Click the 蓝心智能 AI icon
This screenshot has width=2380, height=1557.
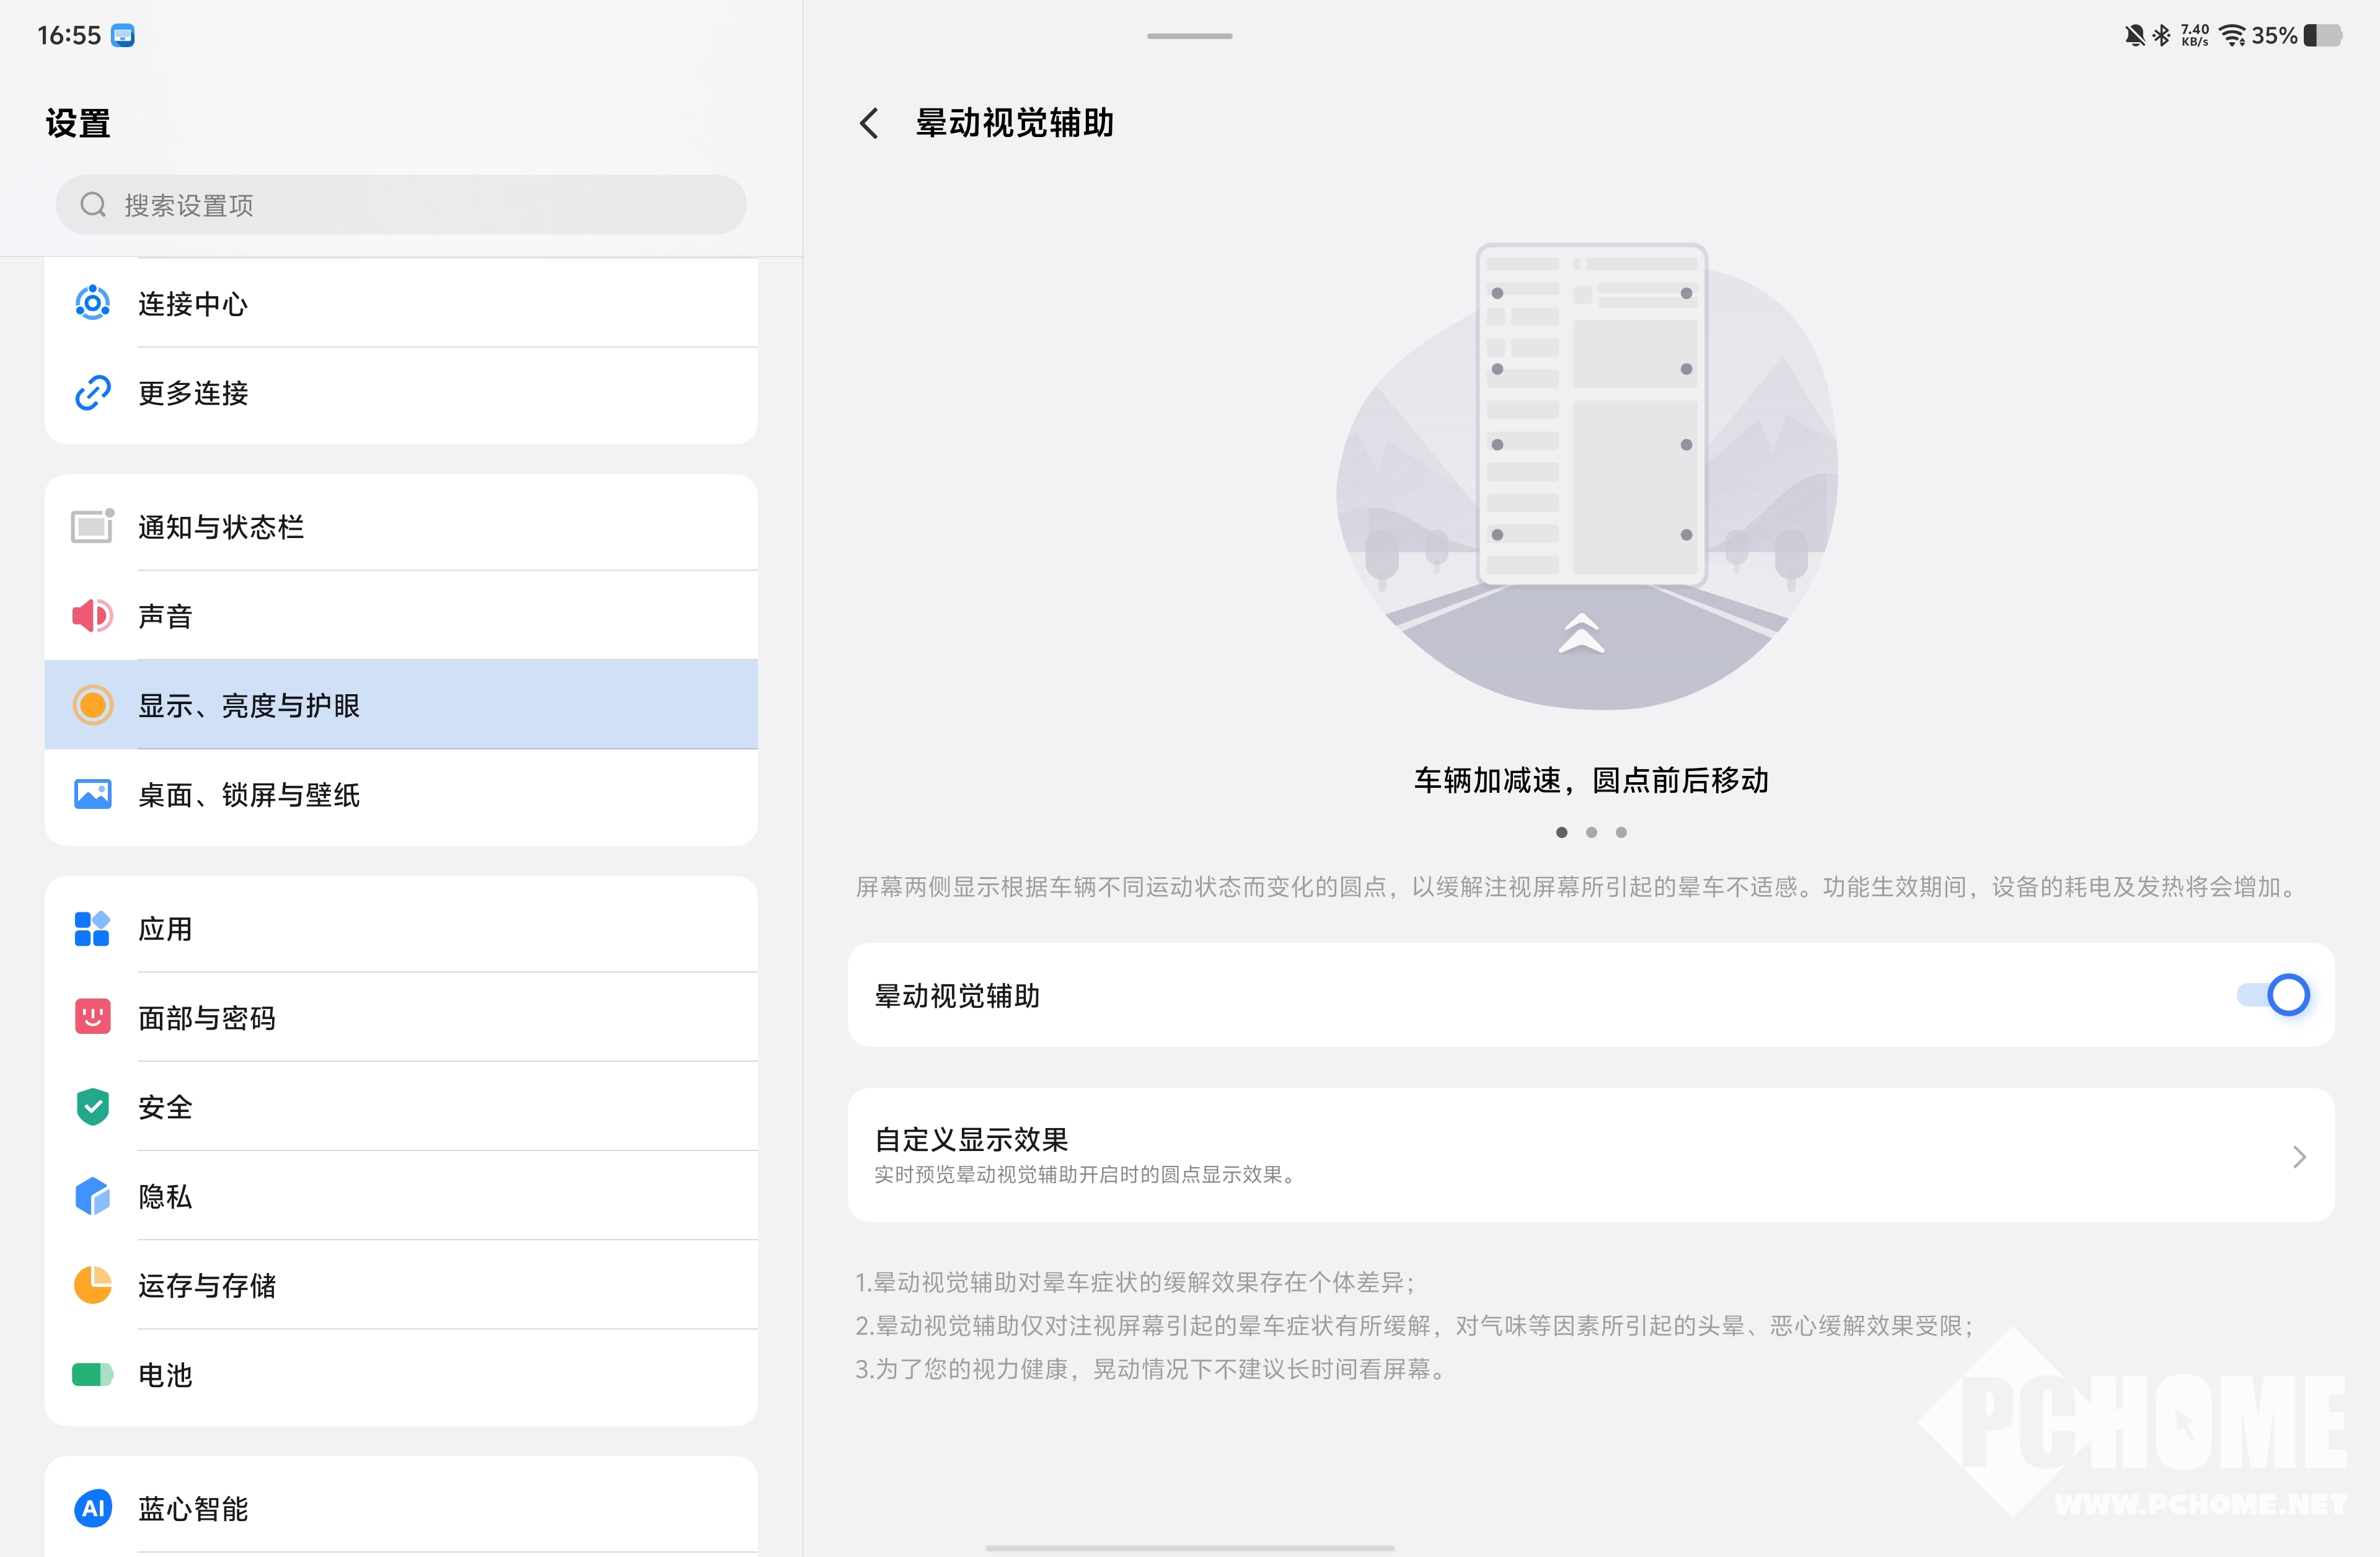(x=93, y=1508)
